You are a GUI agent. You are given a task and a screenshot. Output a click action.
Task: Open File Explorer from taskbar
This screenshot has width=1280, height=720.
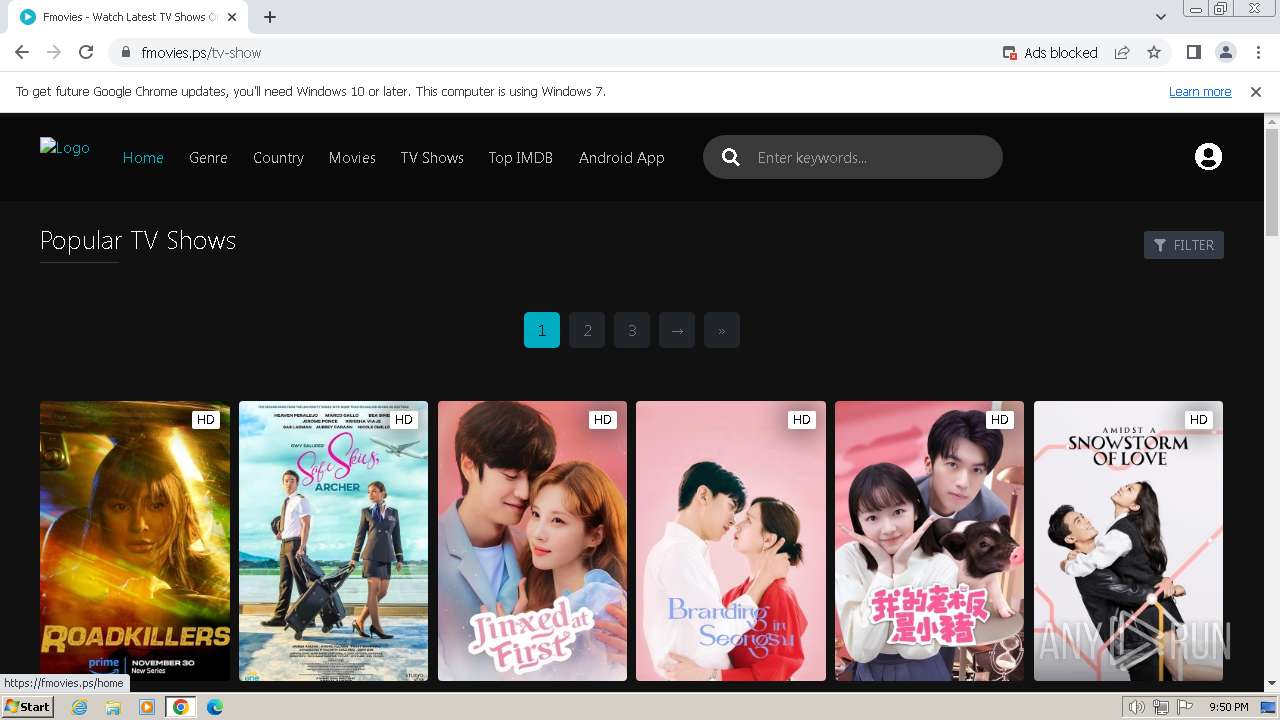point(113,707)
